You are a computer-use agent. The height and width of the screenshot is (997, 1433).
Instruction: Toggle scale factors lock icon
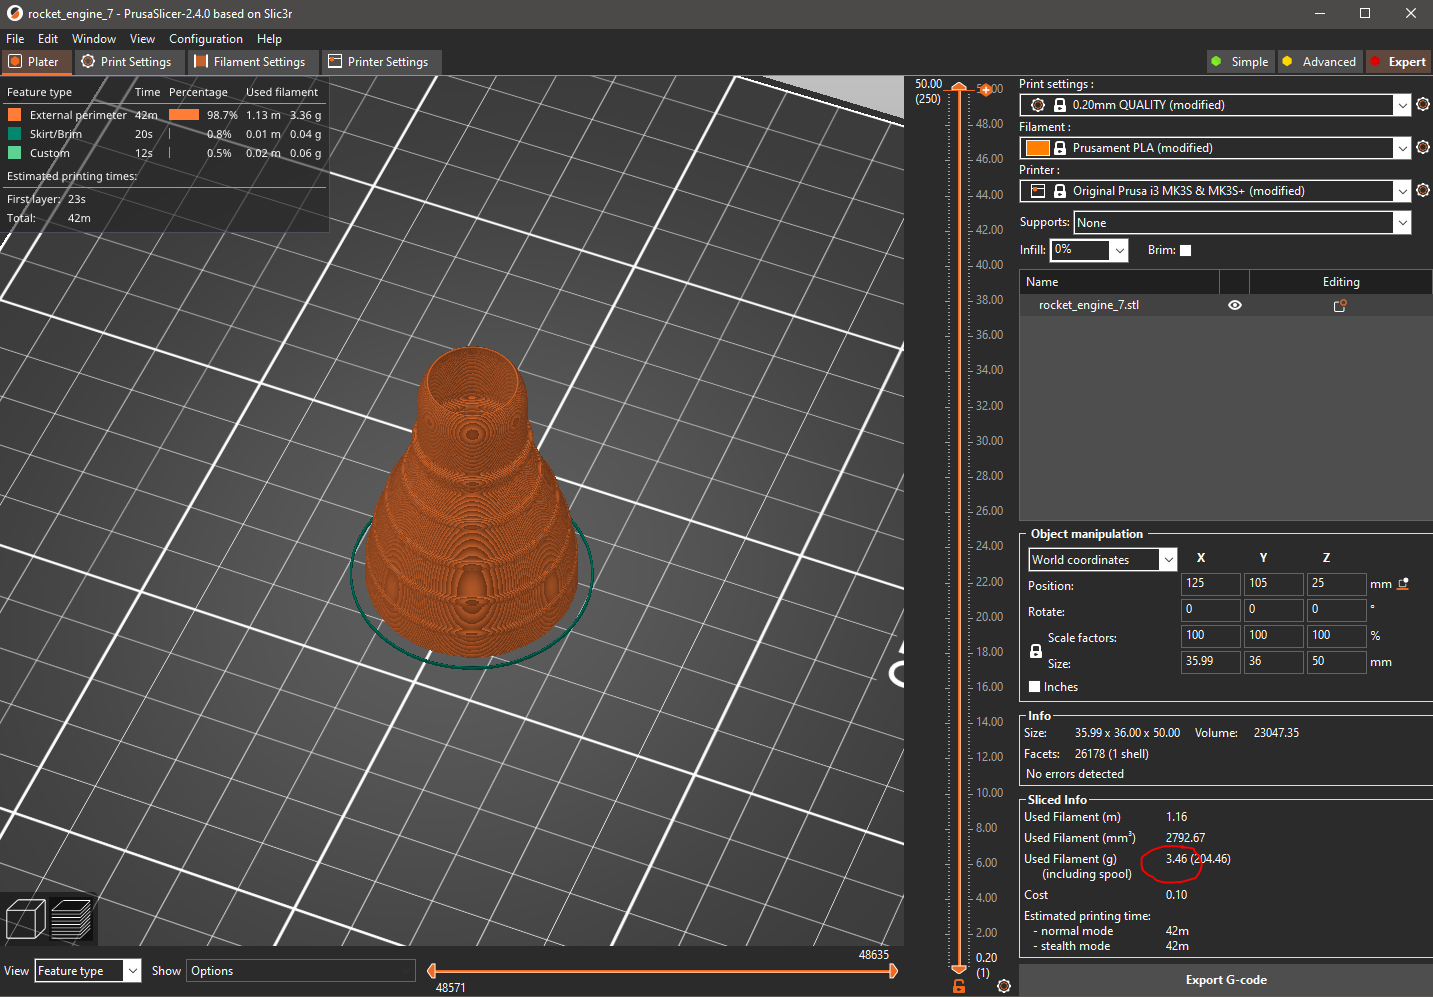(1036, 651)
